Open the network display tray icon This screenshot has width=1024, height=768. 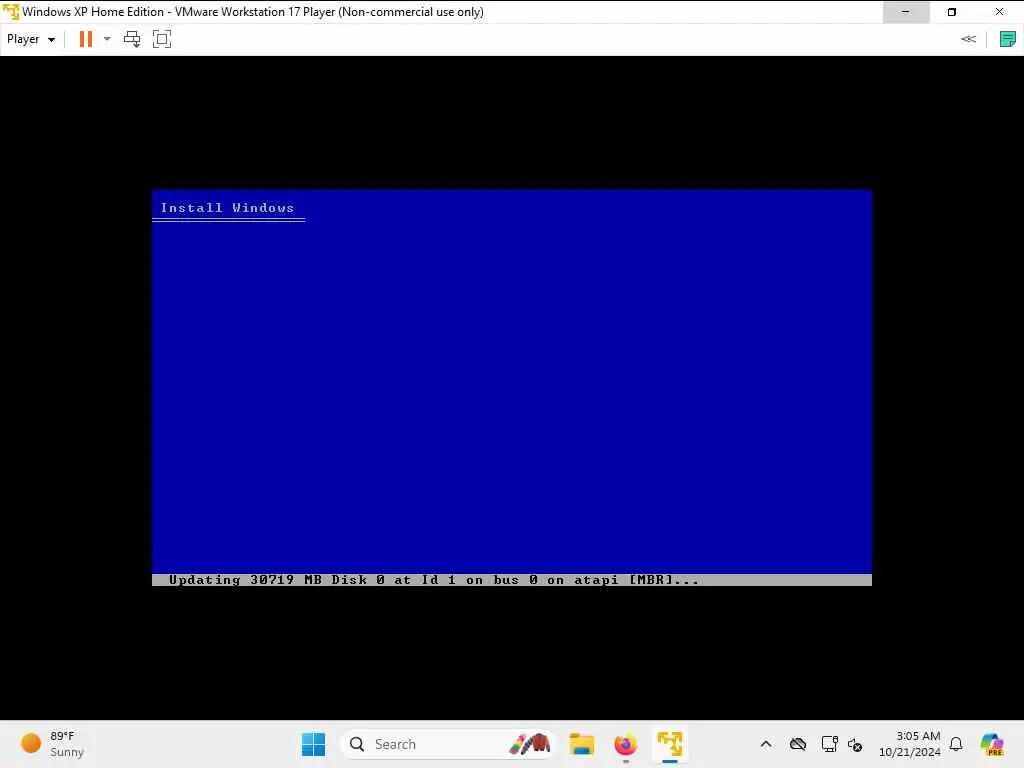tap(830, 744)
